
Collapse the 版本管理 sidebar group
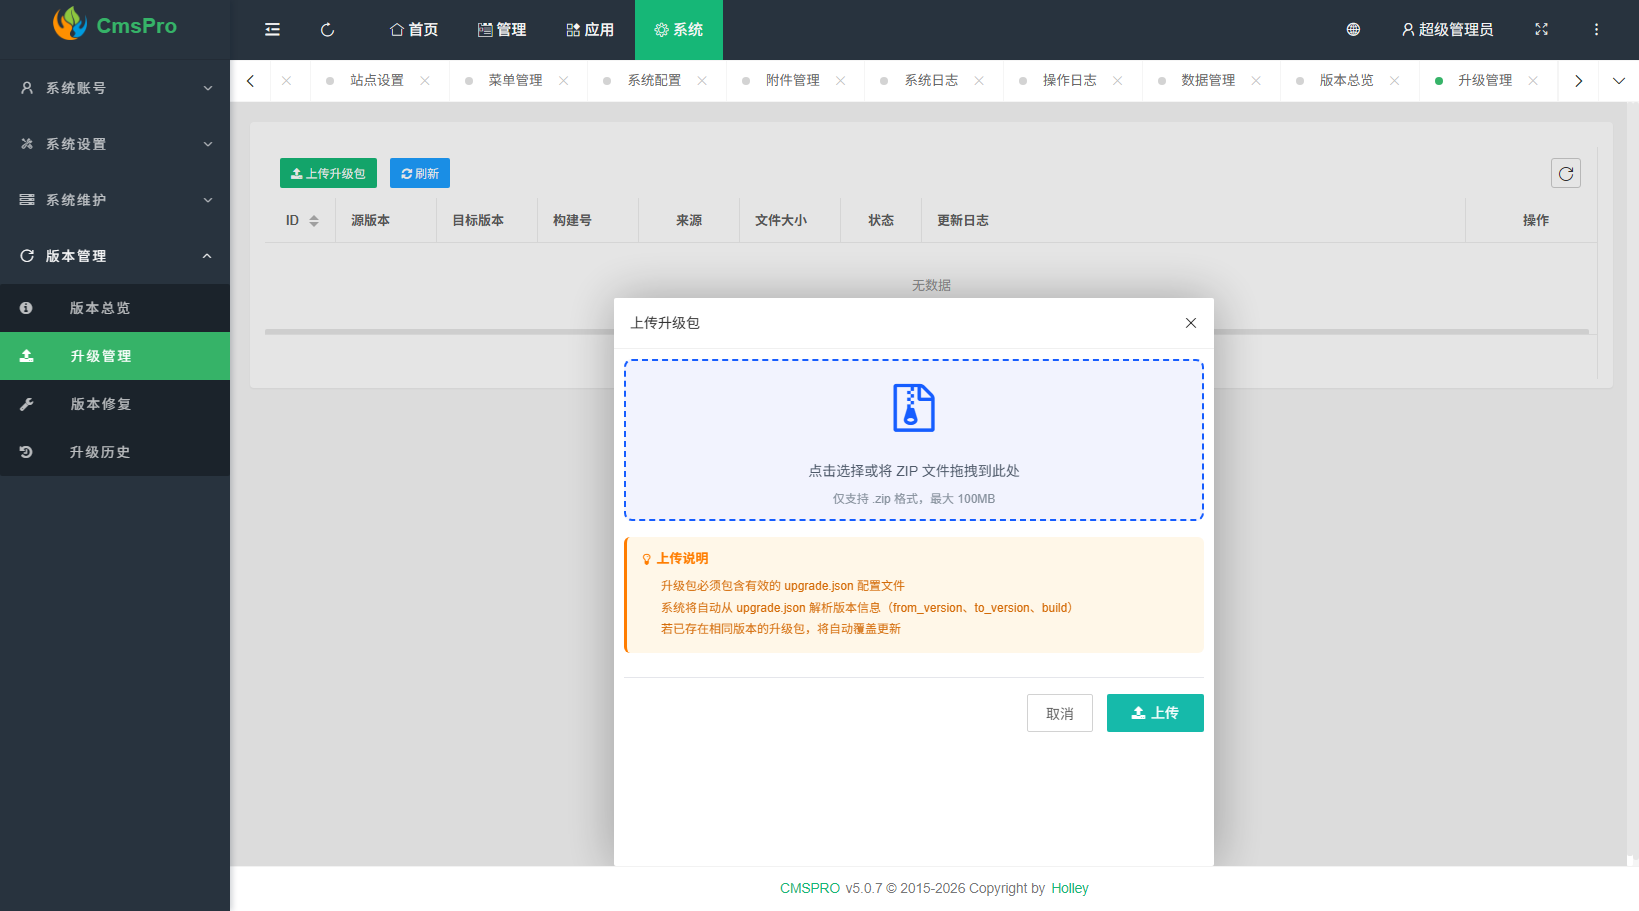click(115, 256)
